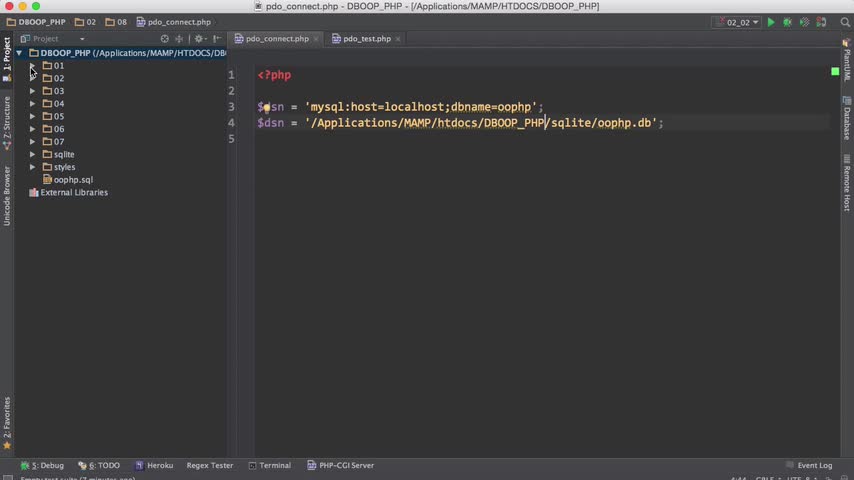The image size is (854, 480).
Task: Open the 02_02 run configuration dropdown
Action: pyautogui.click(x=737, y=22)
